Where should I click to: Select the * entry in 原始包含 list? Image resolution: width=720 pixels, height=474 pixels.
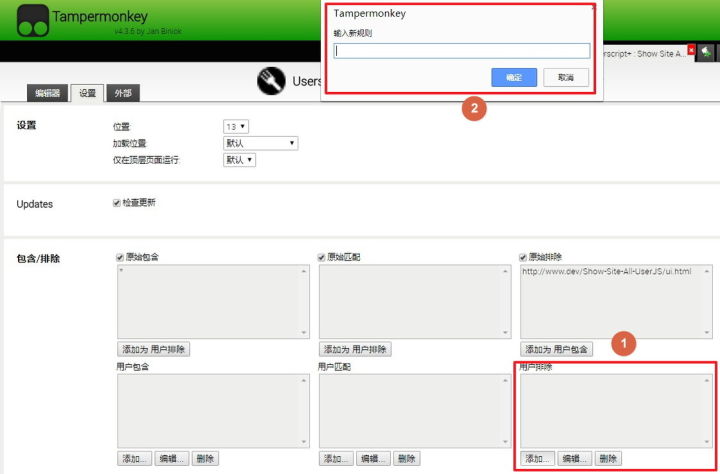[x=122, y=271]
